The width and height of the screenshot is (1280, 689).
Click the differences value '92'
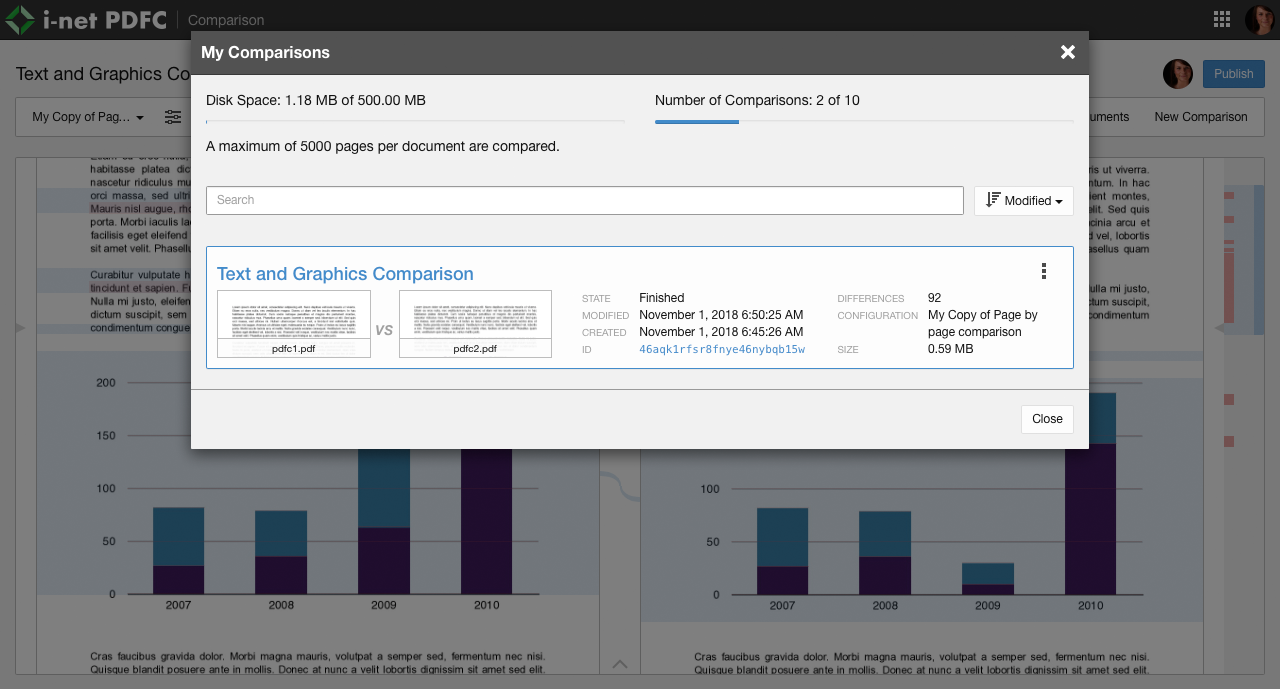pos(935,298)
